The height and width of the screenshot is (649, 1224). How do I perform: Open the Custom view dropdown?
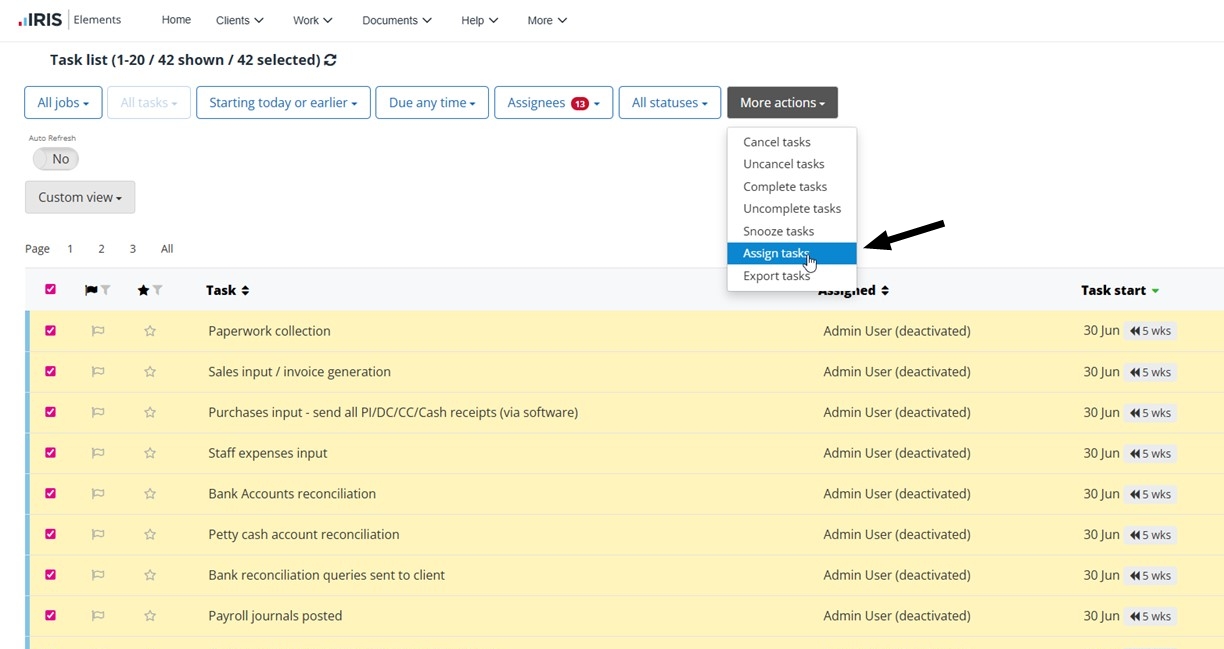[x=79, y=197]
